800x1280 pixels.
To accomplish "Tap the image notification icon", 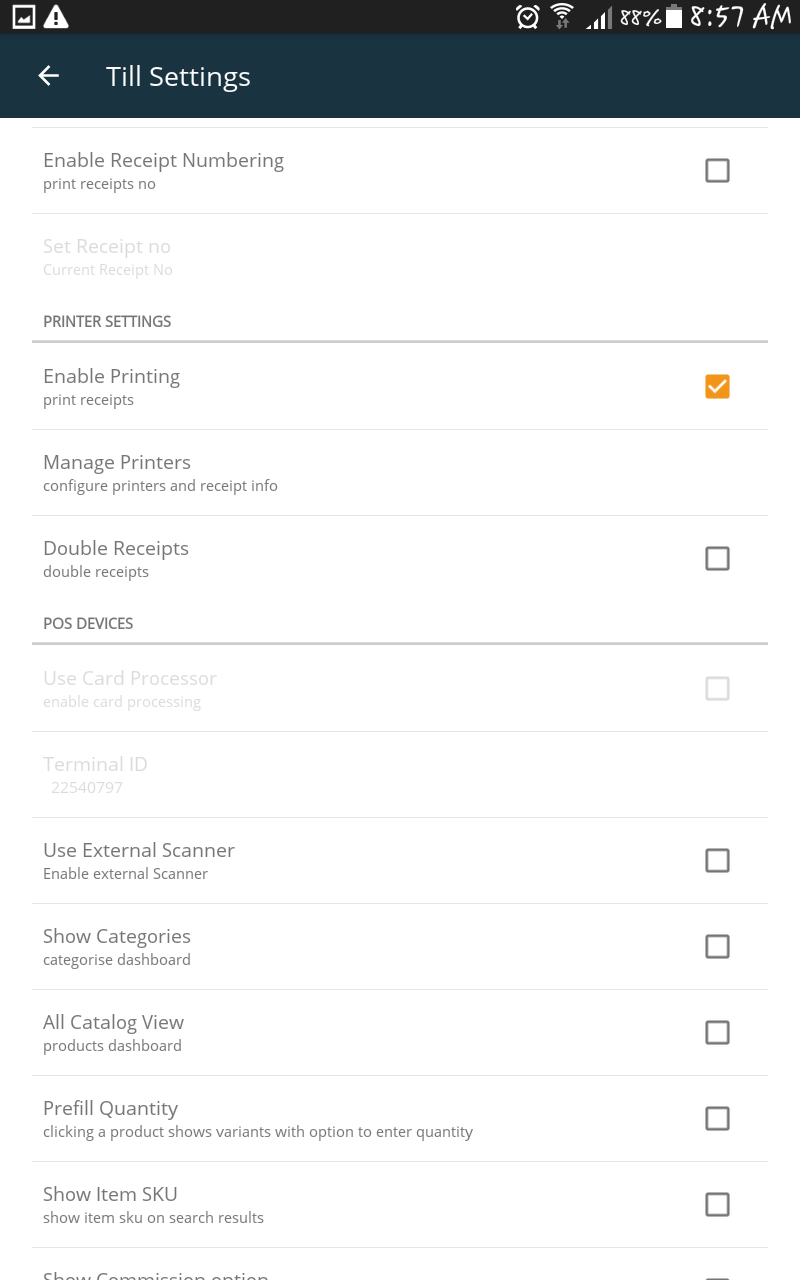I will tap(23, 17).
